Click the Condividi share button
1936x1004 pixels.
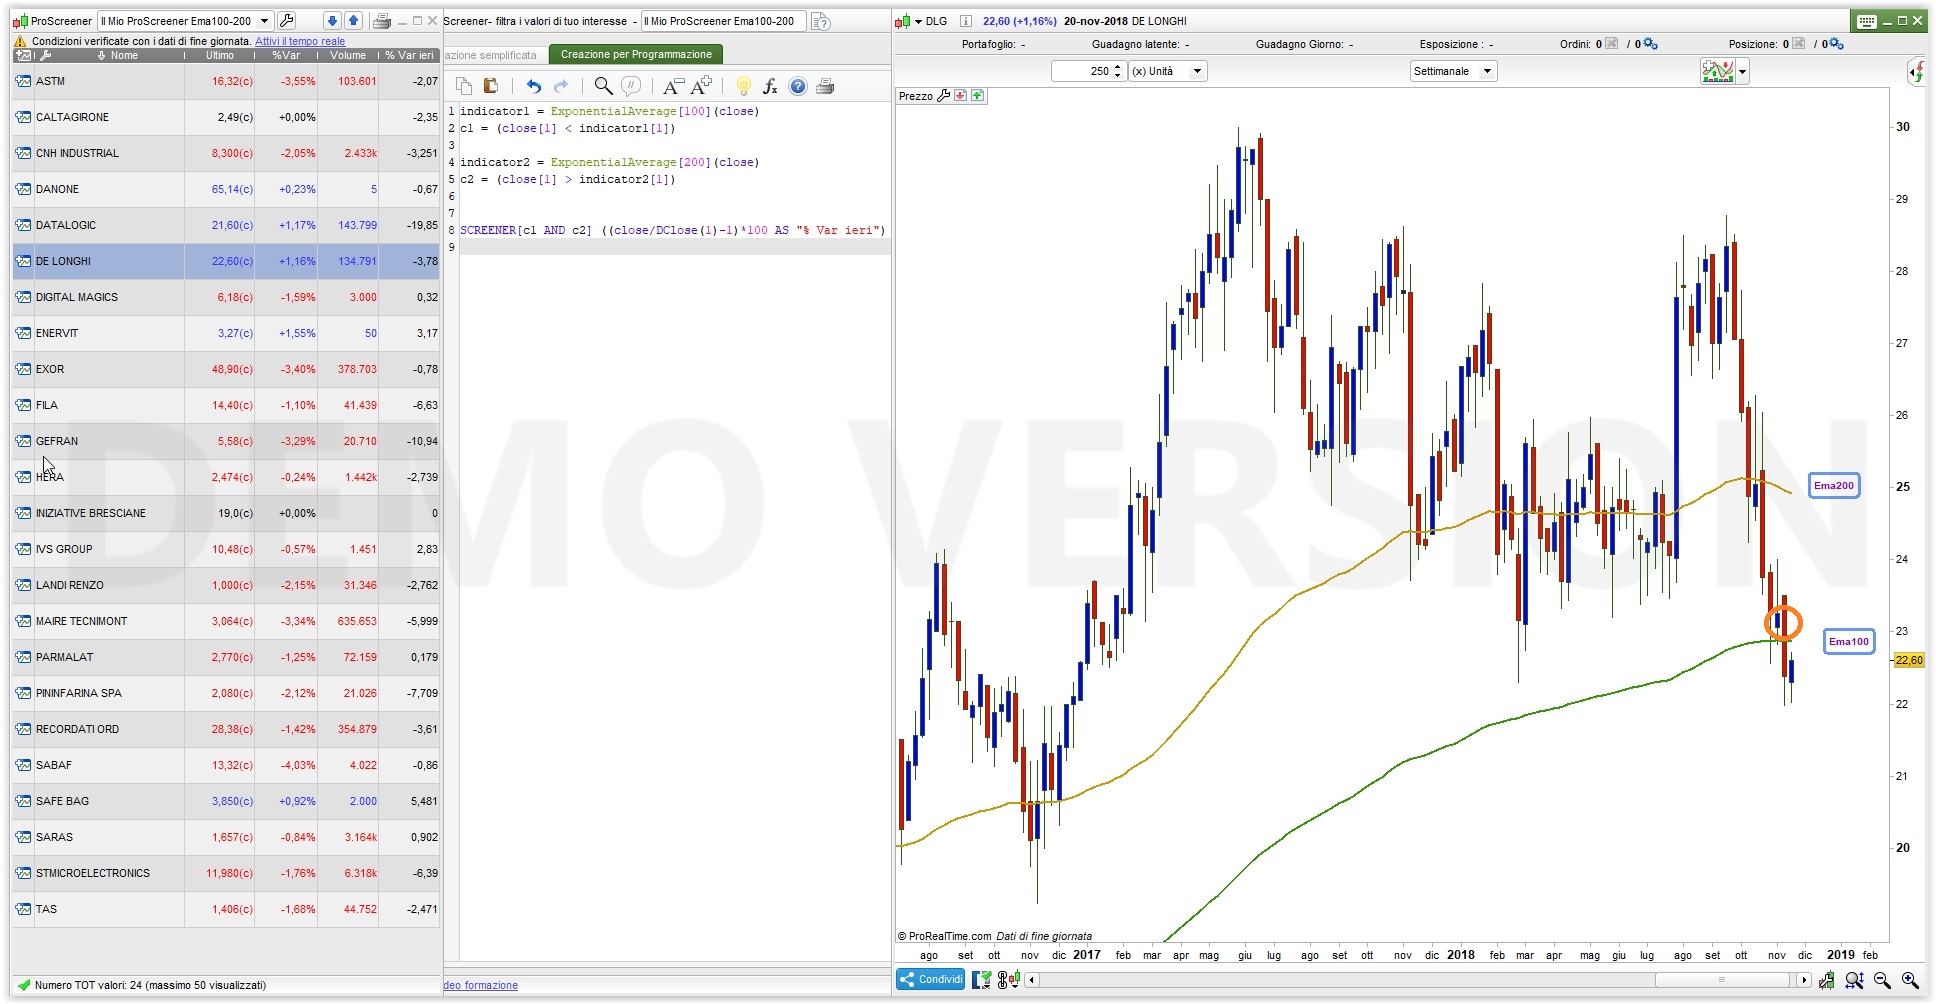tap(931, 980)
